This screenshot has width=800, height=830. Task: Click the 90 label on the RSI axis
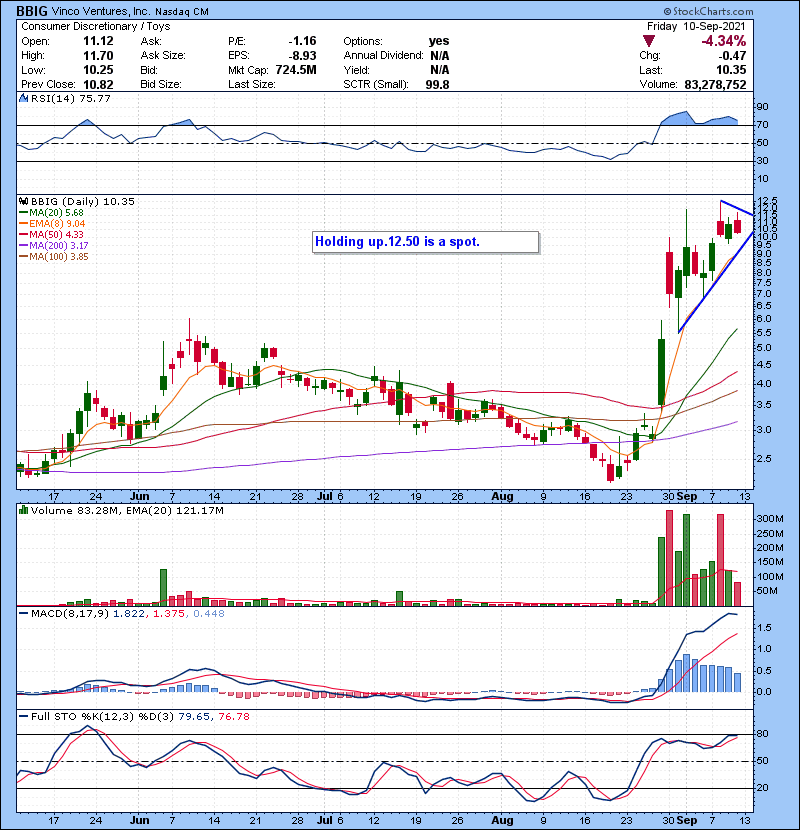click(x=762, y=107)
